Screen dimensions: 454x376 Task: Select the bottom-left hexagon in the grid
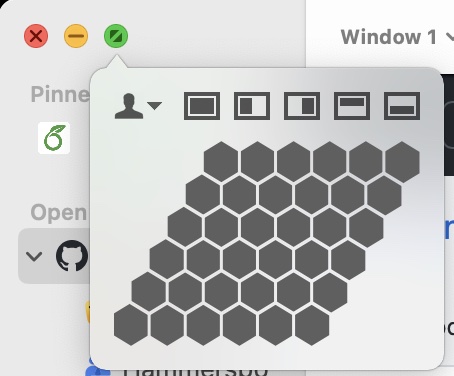131,325
